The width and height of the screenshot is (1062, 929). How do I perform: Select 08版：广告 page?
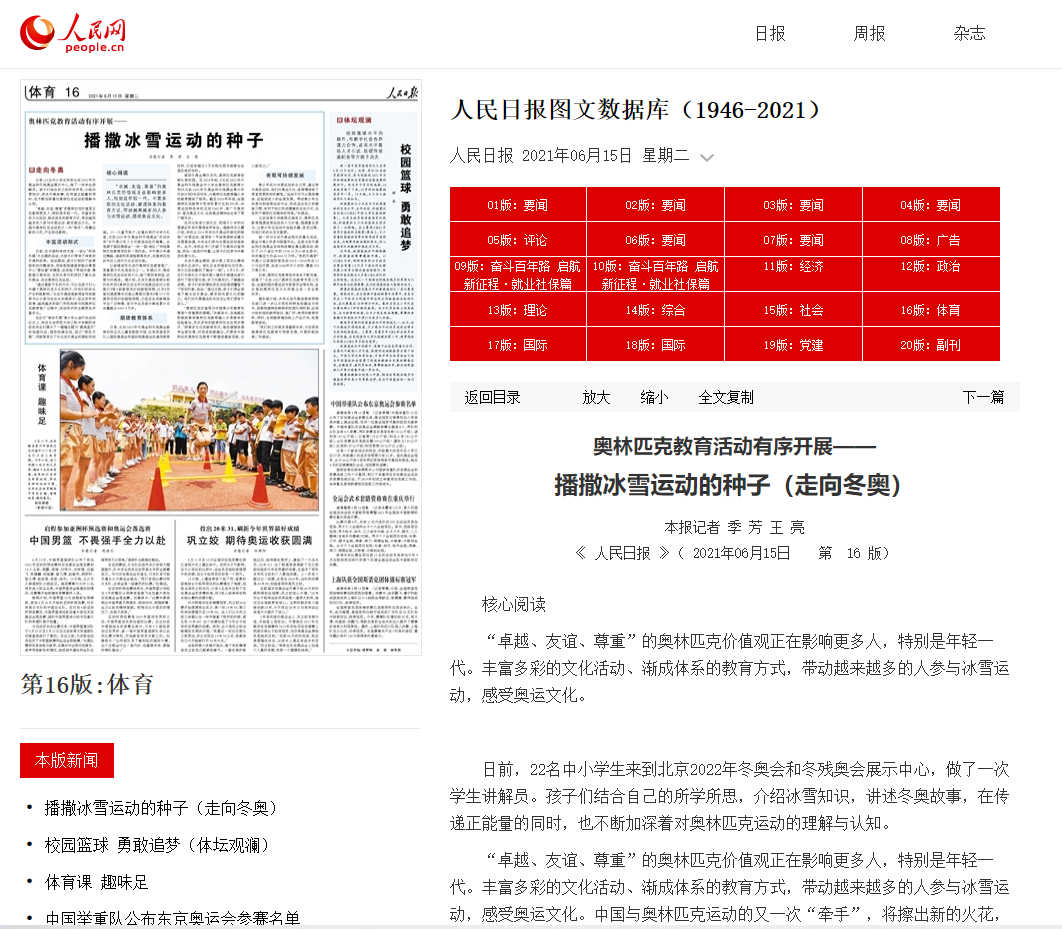[x=931, y=240]
